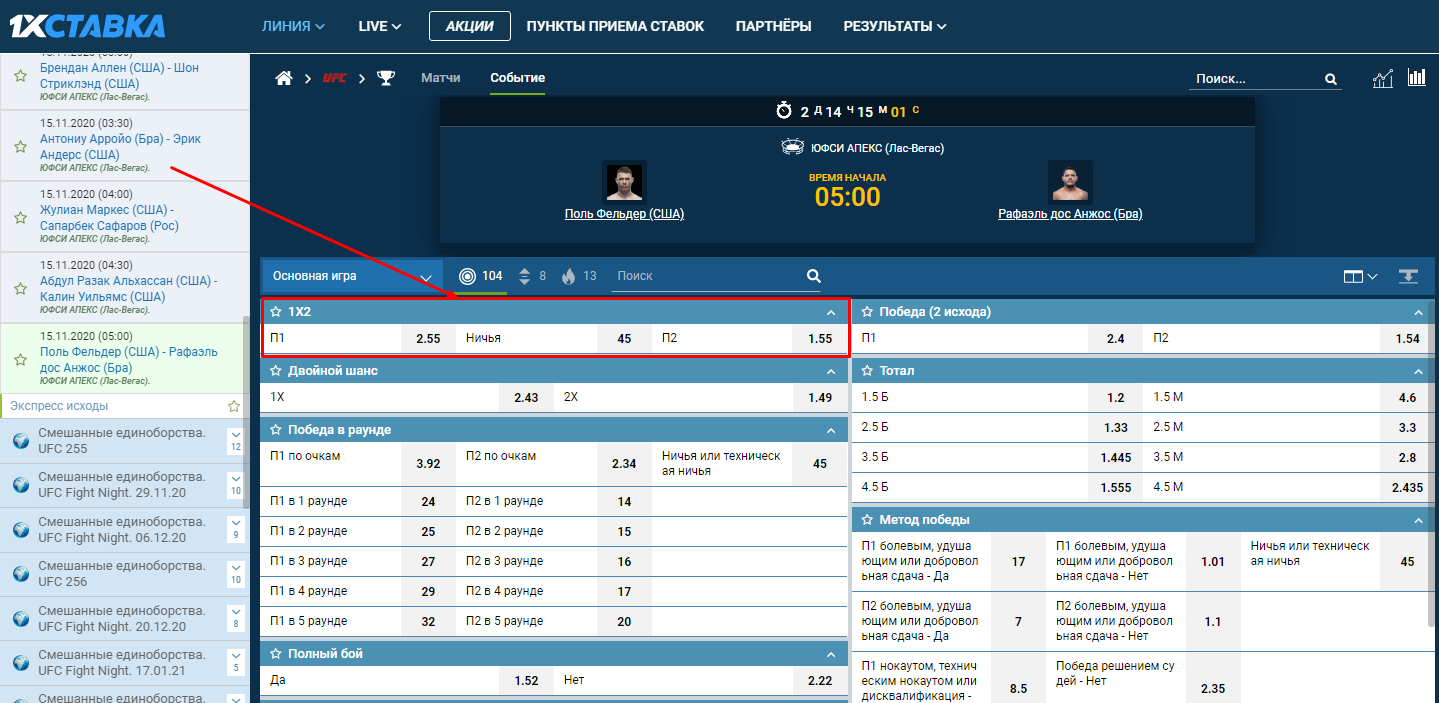Click the home icon in breadcrumb

tap(283, 78)
